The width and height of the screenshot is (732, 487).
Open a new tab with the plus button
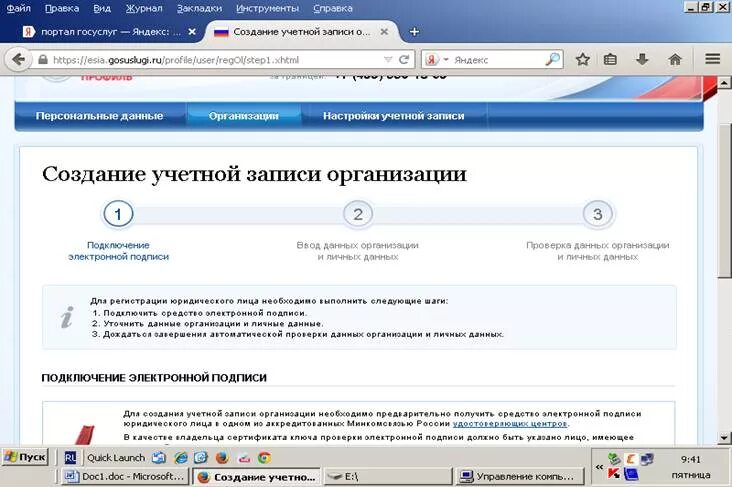[414, 32]
